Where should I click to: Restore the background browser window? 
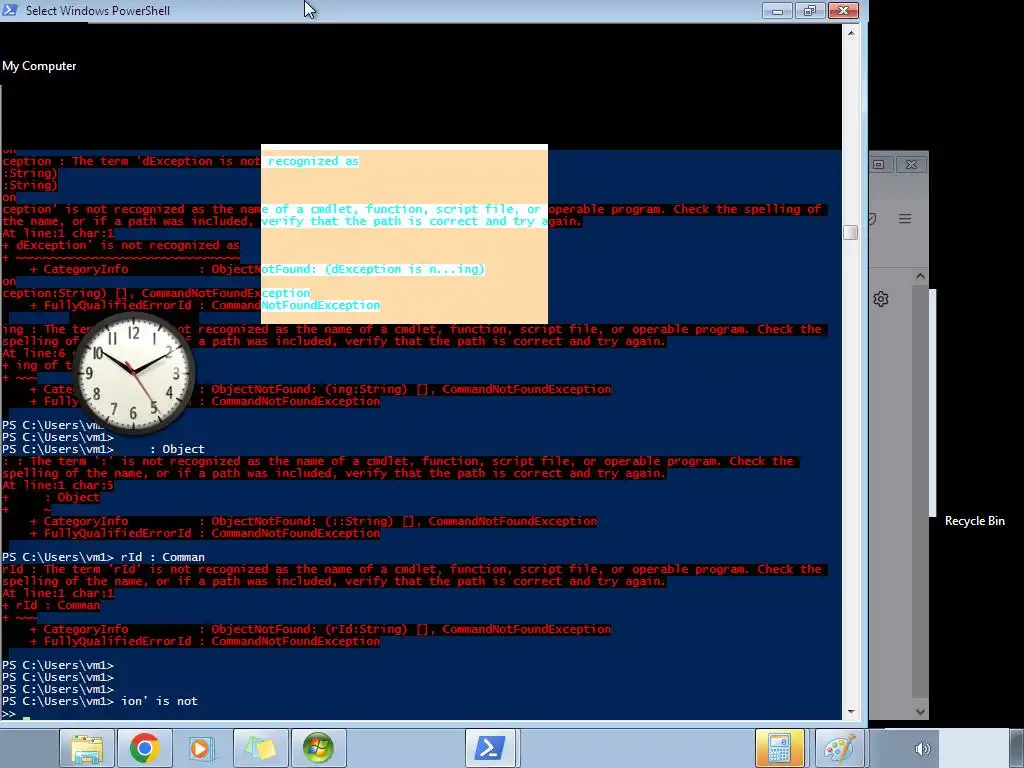click(879, 165)
